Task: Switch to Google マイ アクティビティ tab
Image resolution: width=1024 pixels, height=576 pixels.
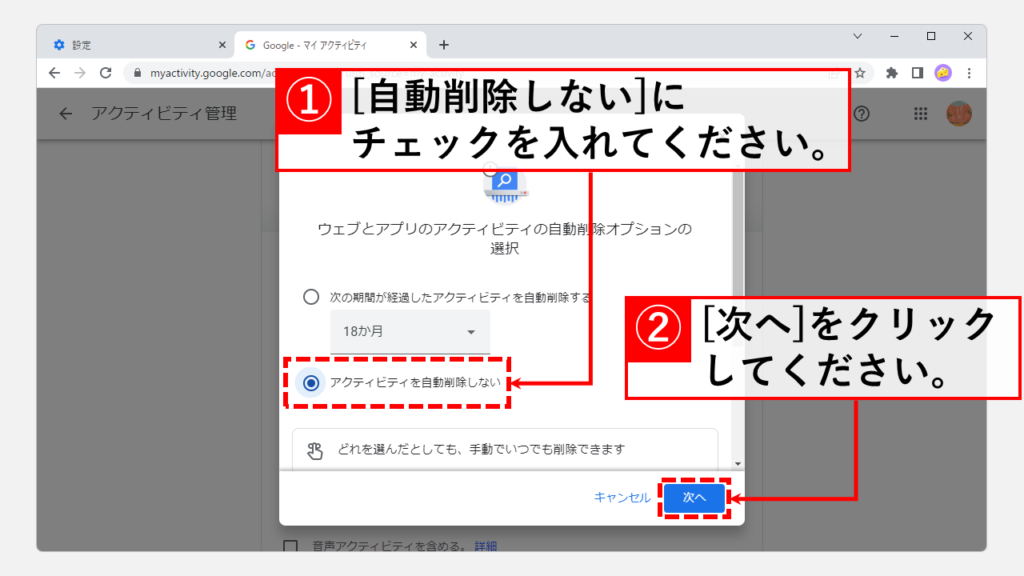Action: 330,45
